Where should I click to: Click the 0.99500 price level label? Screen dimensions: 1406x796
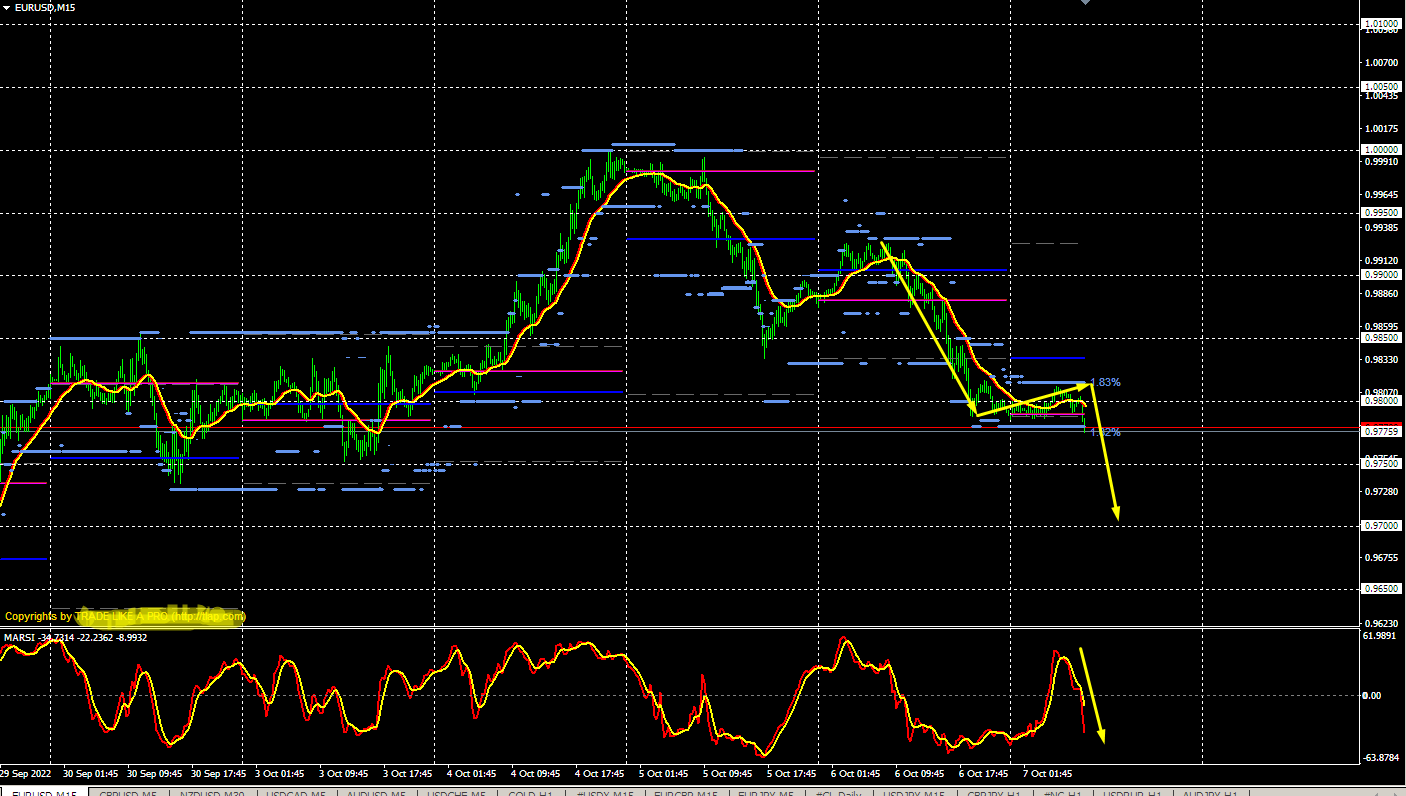click(1380, 213)
